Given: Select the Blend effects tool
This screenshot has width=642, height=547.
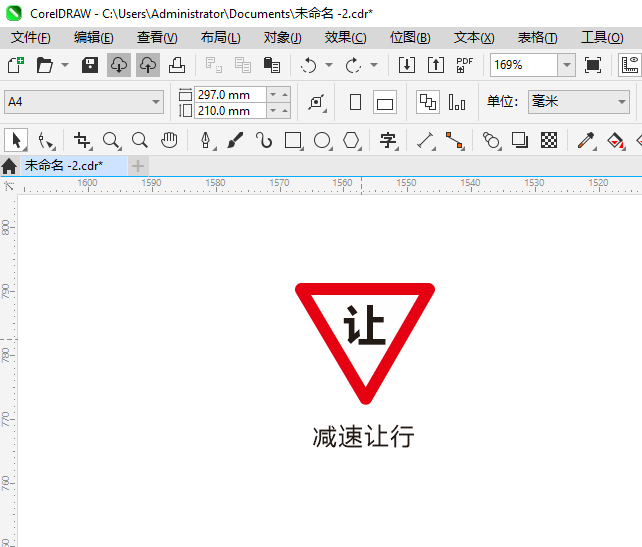Looking at the screenshot, I should [x=491, y=140].
